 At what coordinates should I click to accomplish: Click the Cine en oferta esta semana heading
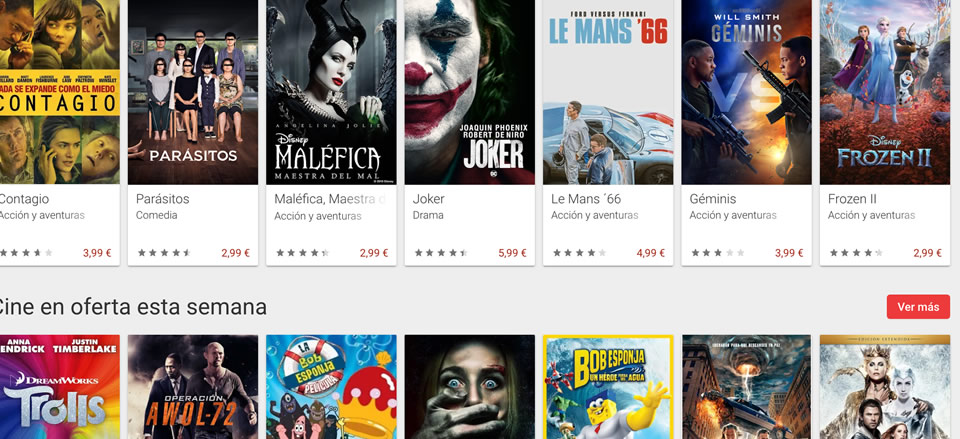tap(132, 307)
